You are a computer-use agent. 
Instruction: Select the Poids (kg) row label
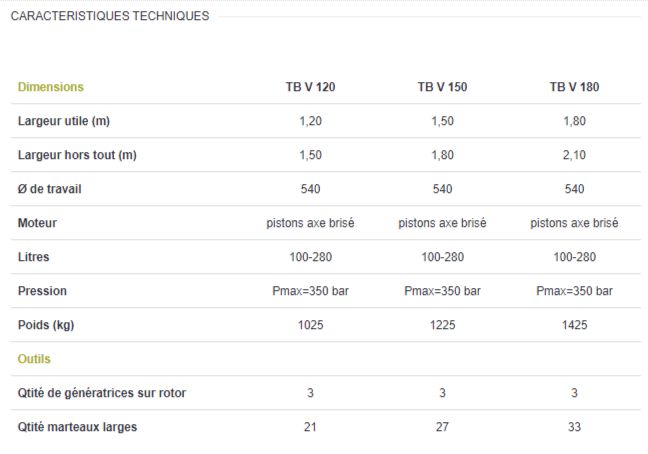[x=47, y=325]
